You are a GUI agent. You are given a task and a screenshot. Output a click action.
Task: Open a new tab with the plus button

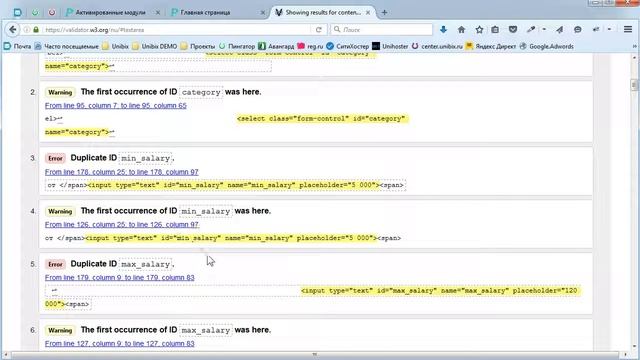(384, 13)
